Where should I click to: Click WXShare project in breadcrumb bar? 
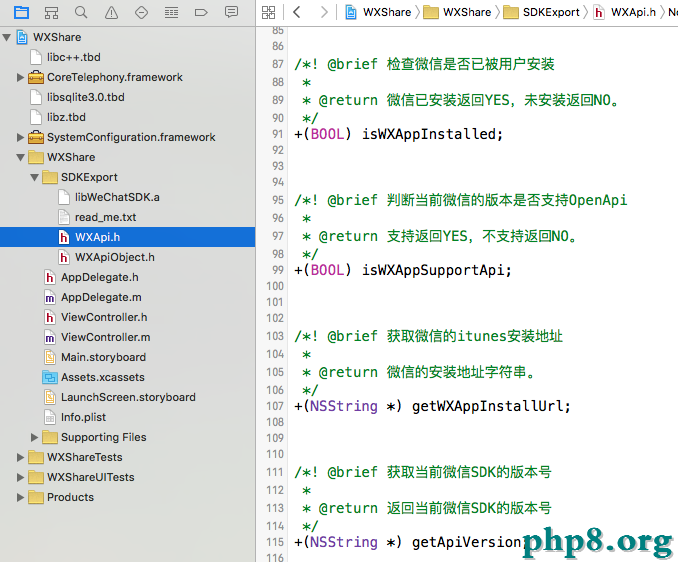point(378,12)
